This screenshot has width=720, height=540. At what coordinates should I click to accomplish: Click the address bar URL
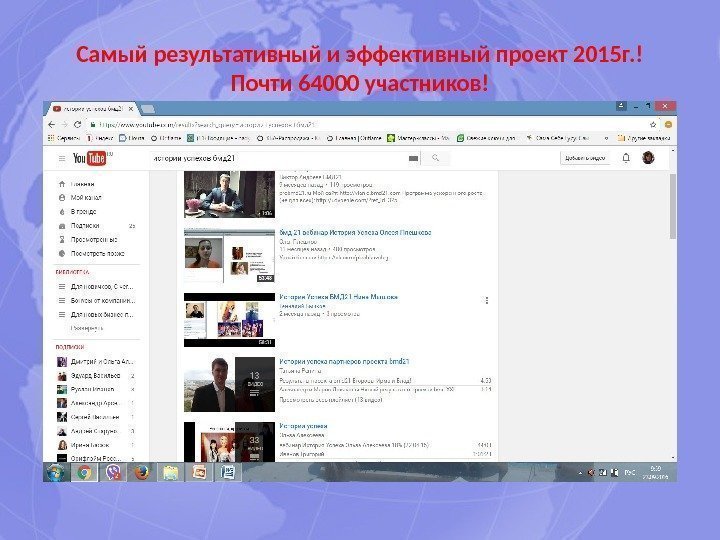(207, 124)
